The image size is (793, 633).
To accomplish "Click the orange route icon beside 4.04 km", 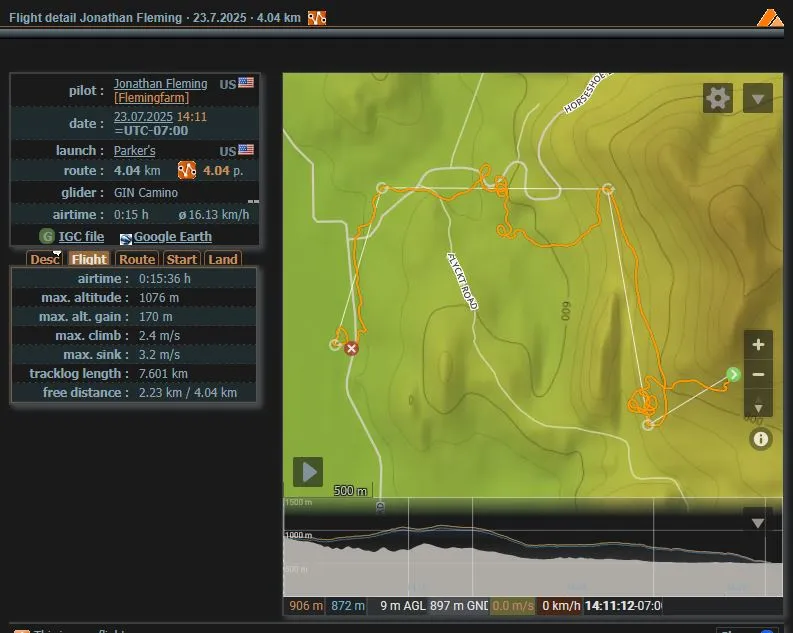I will pyautogui.click(x=187, y=170).
